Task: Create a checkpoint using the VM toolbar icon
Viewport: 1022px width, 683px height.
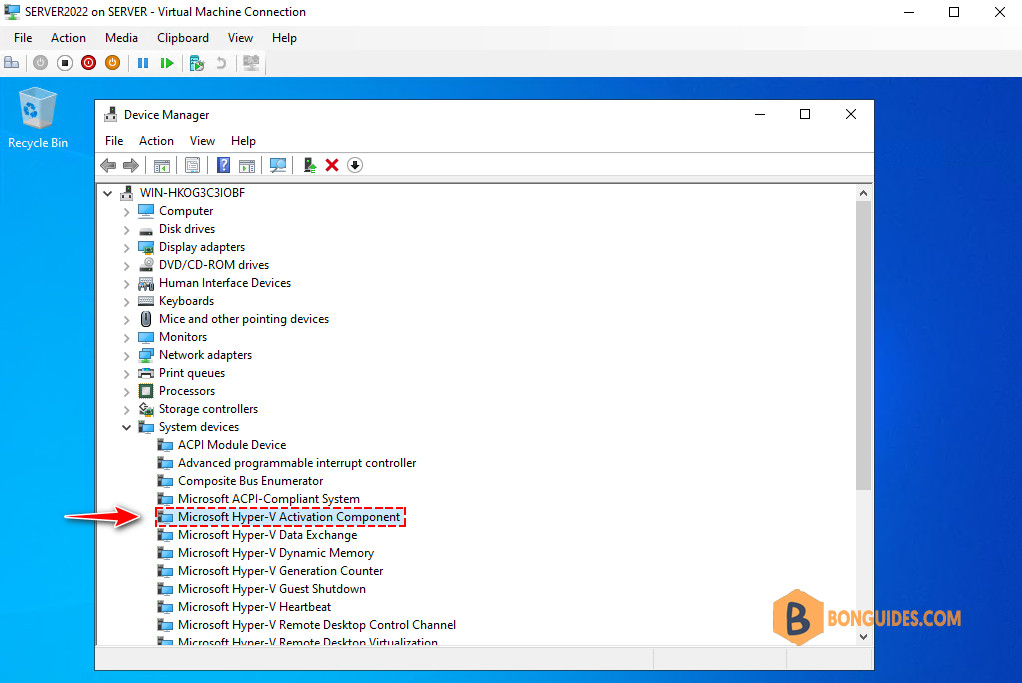Action: click(x=197, y=63)
